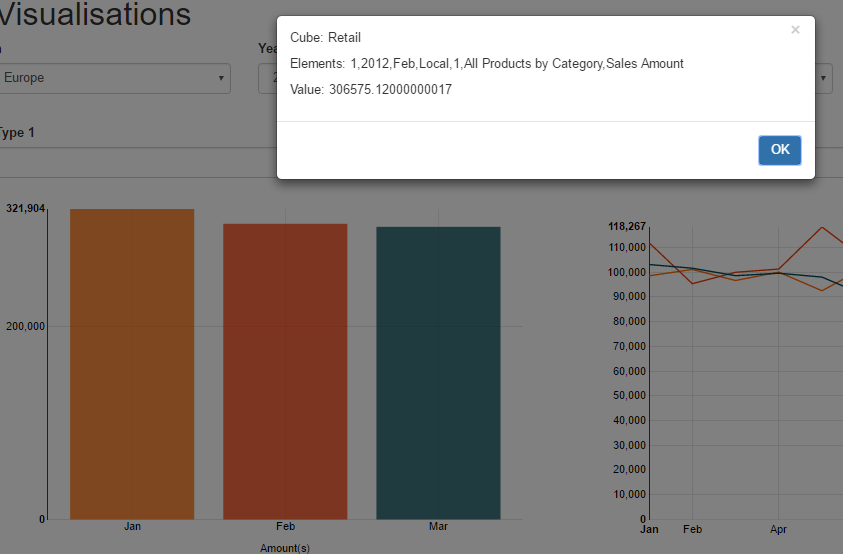Close the dialog with the × icon
The image size is (843, 554).
pyautogui.click(x=795, y=30)
